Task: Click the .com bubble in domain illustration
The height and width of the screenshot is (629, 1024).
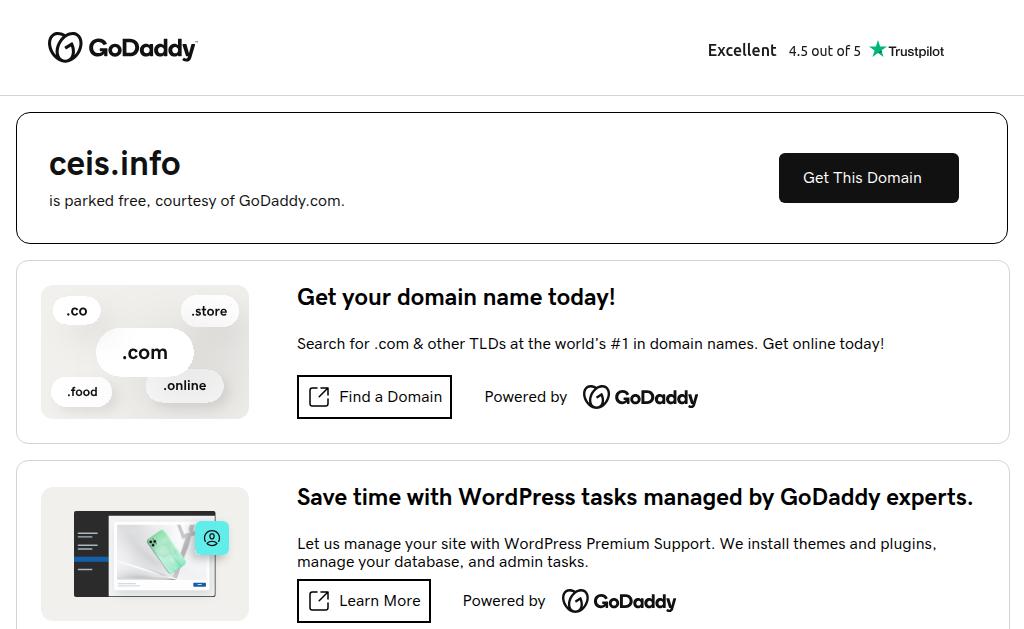Action: click(x=145, y=353)
